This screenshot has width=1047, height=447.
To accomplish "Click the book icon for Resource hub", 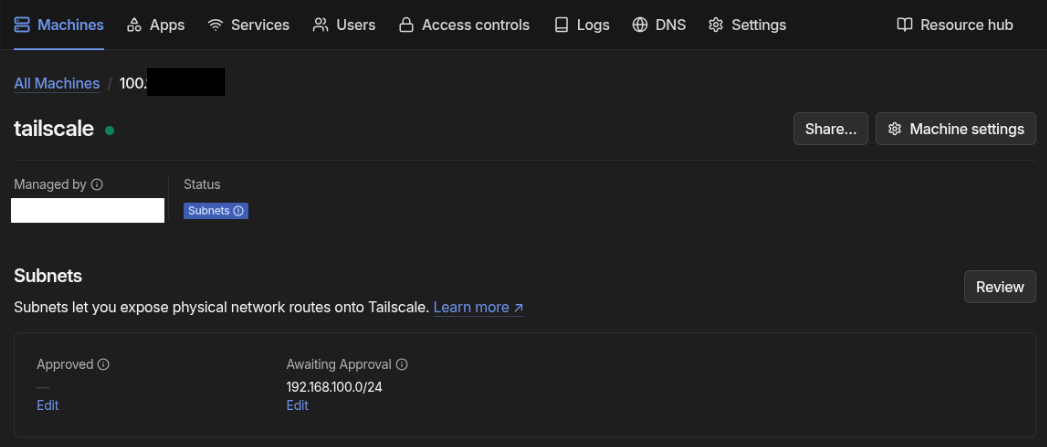I will pos(904,25).
